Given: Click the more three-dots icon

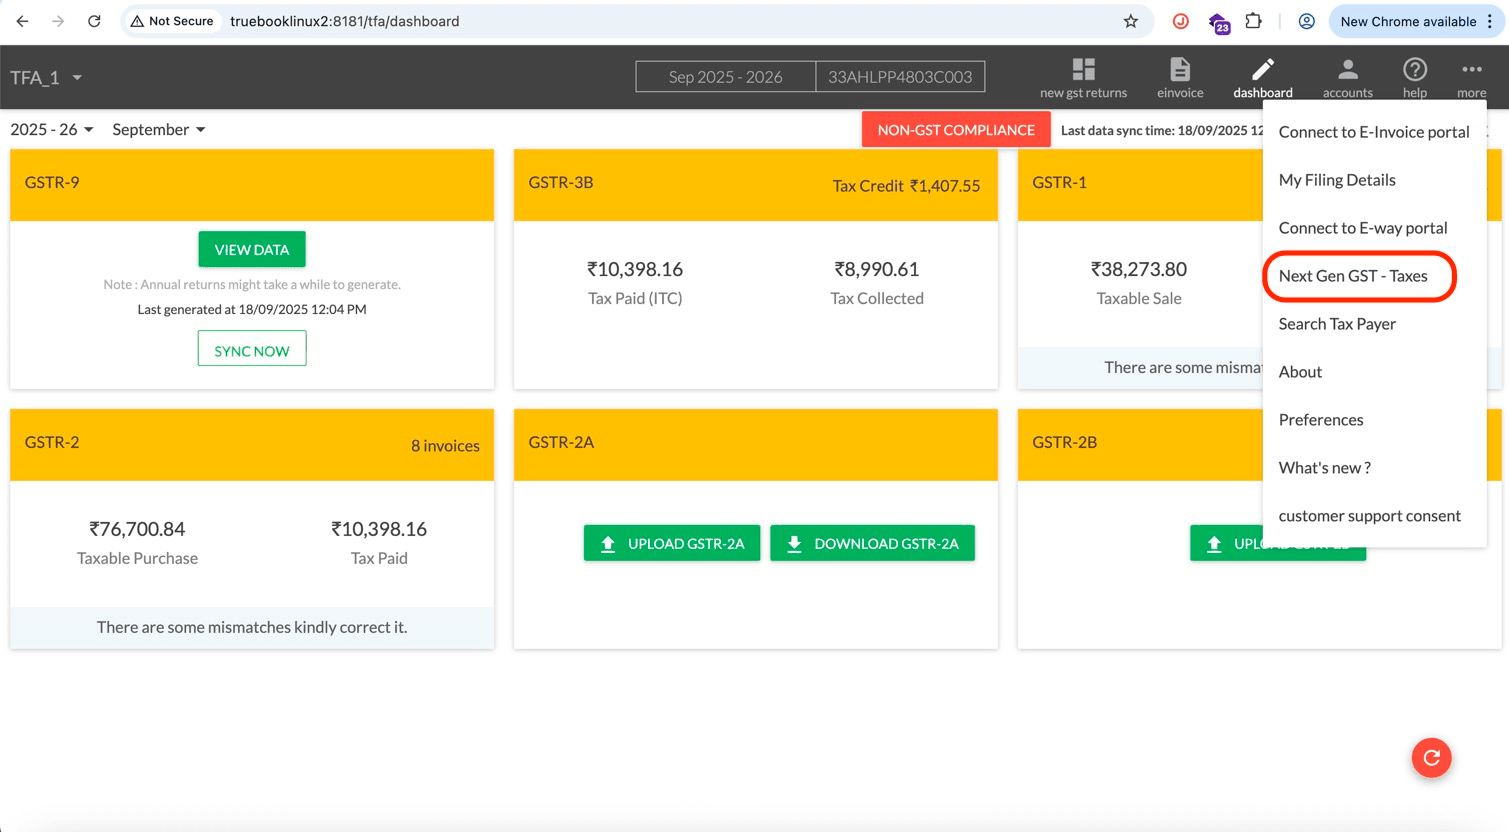Looking at the screenshot, I should [x=1471, y=70].
